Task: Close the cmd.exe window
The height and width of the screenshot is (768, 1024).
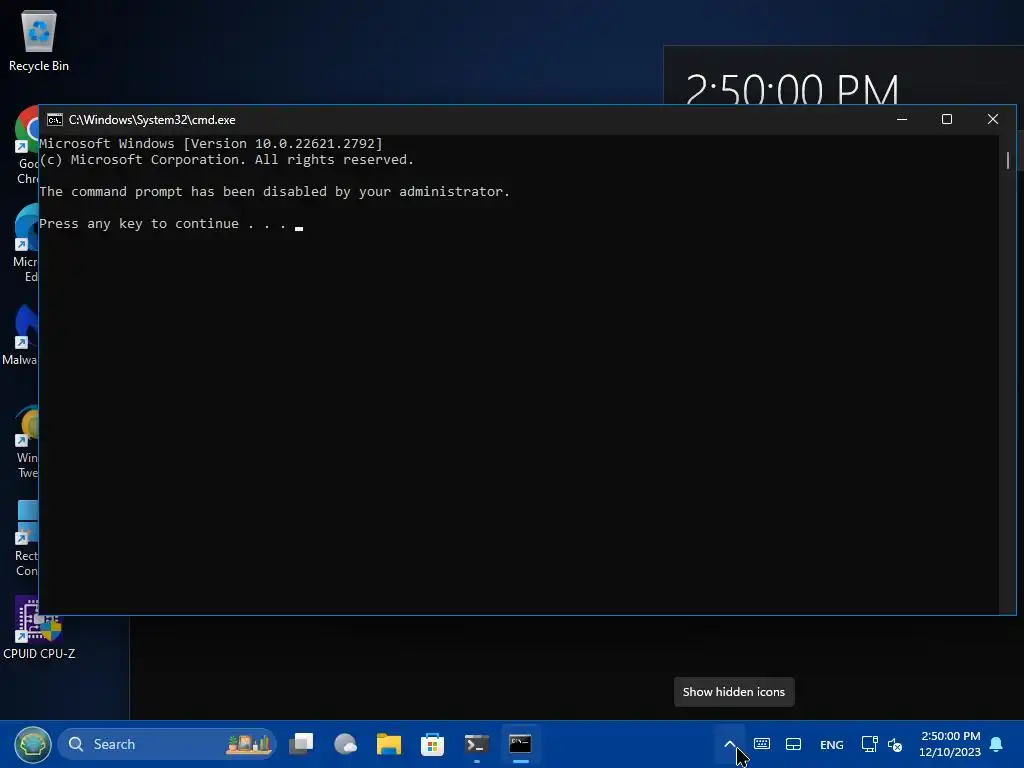Action: coord(993,120)
